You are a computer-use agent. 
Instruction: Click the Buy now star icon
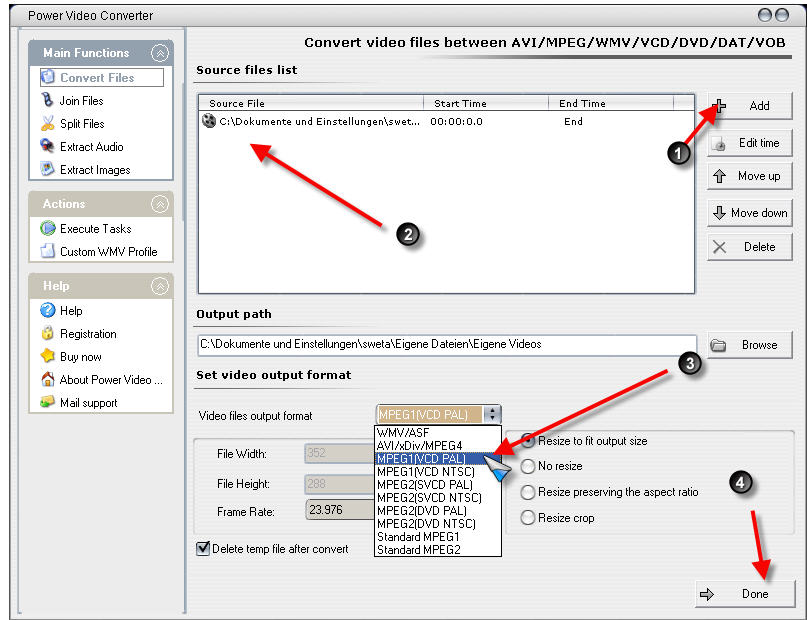[x=47, y=356]
